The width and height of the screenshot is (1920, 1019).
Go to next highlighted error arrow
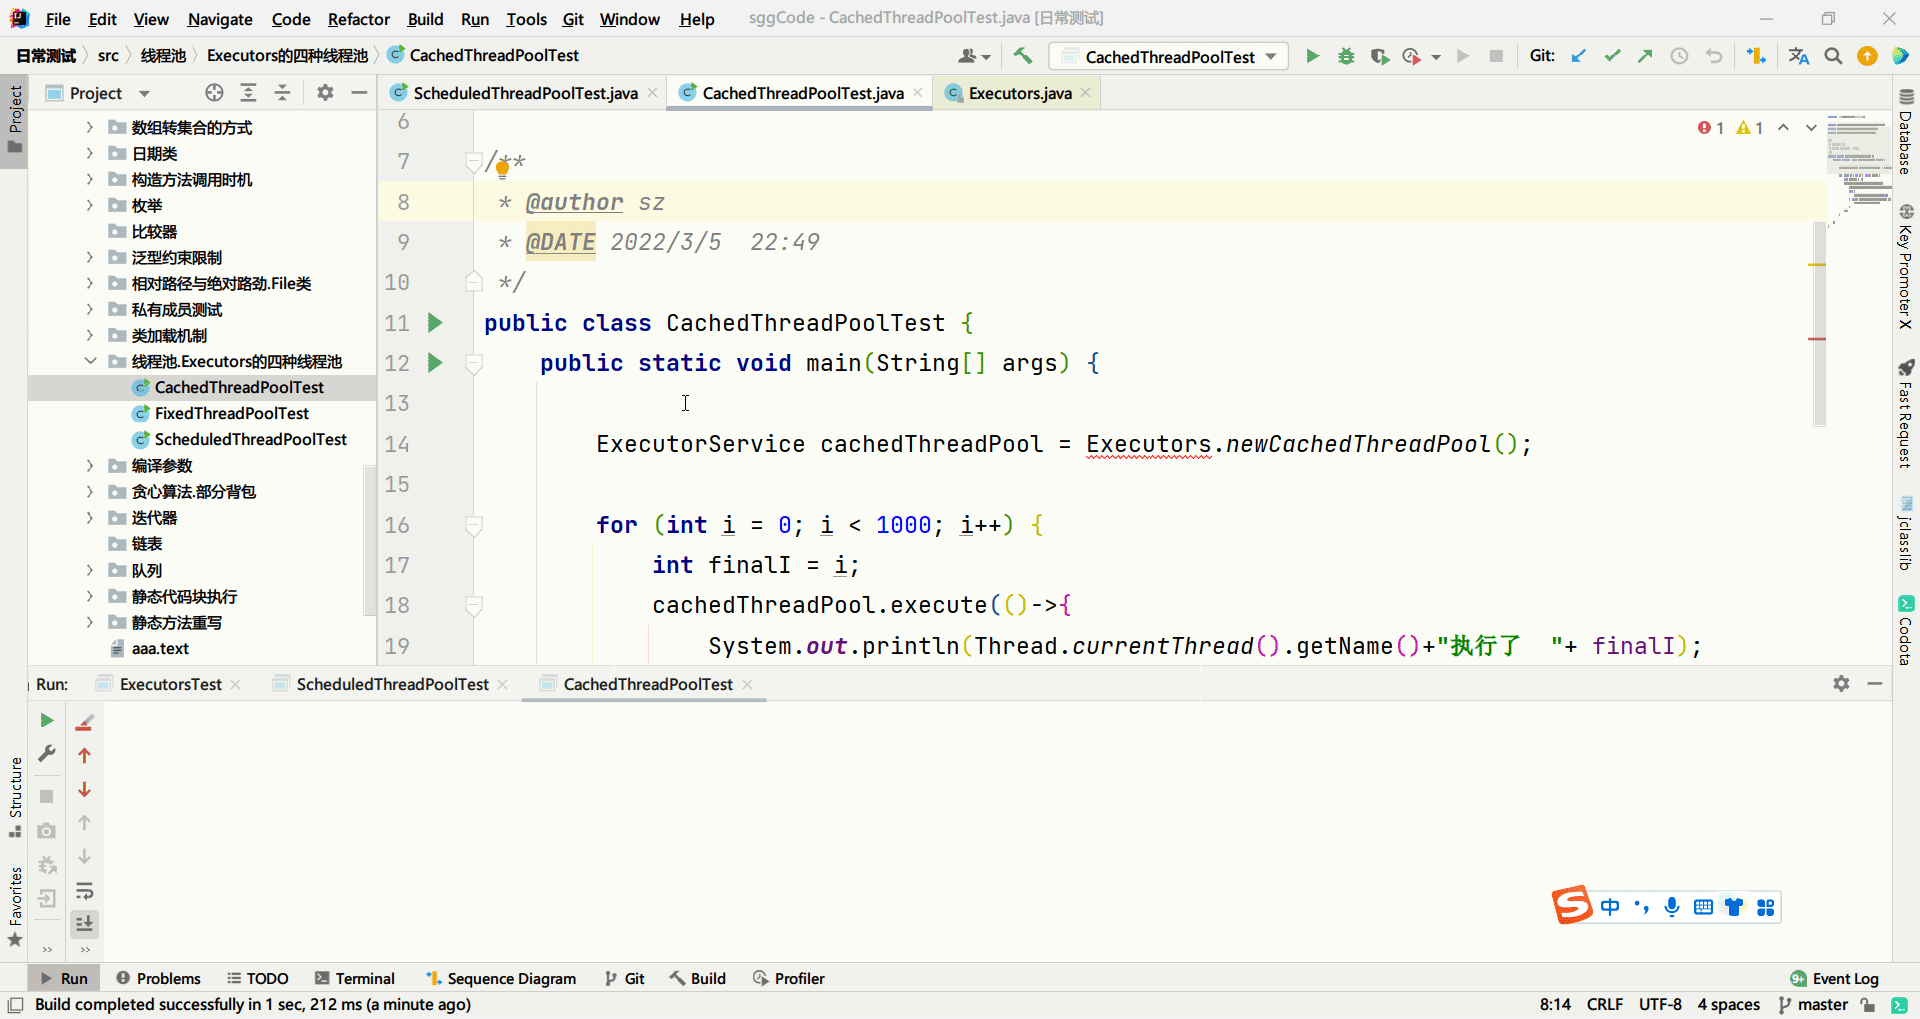tap(1811, 128)
